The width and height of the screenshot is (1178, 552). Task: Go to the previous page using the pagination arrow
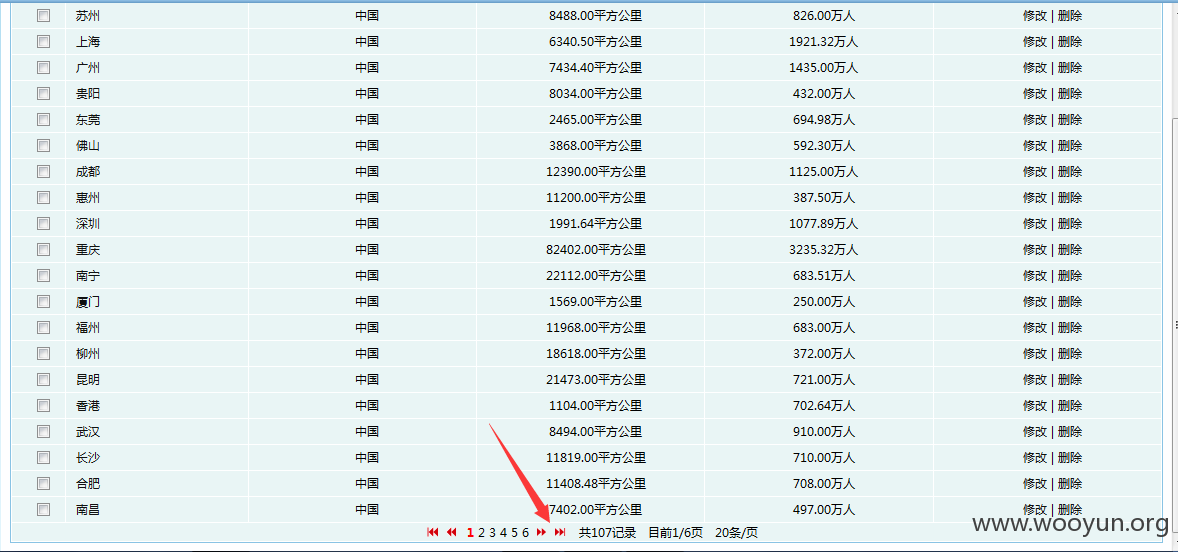452,532
